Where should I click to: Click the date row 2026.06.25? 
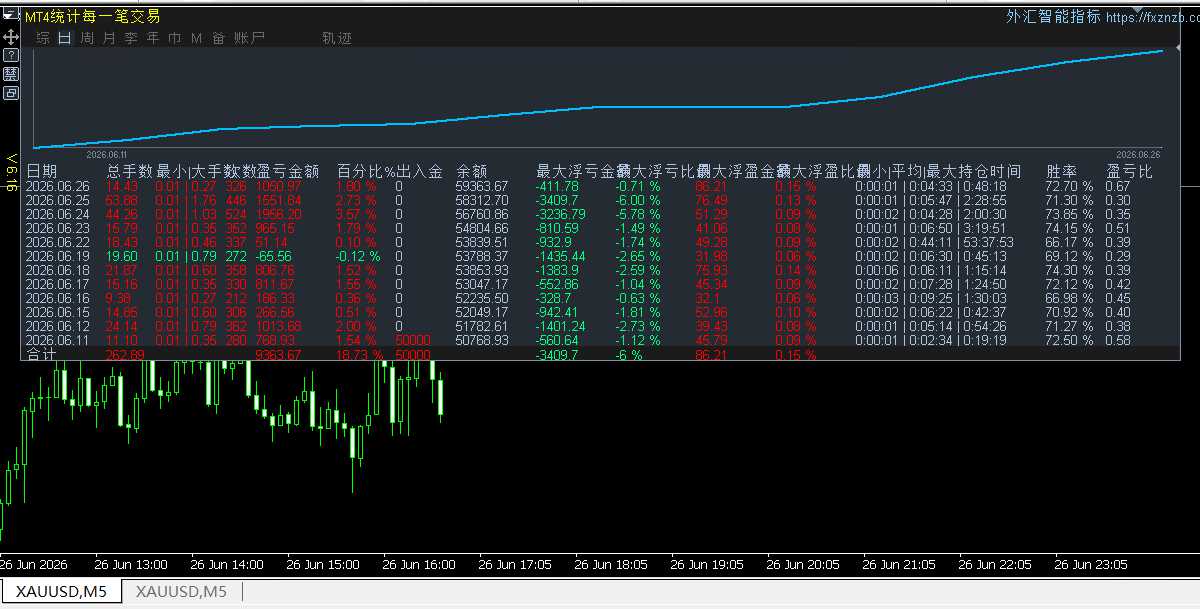click(x=57, y=201)
